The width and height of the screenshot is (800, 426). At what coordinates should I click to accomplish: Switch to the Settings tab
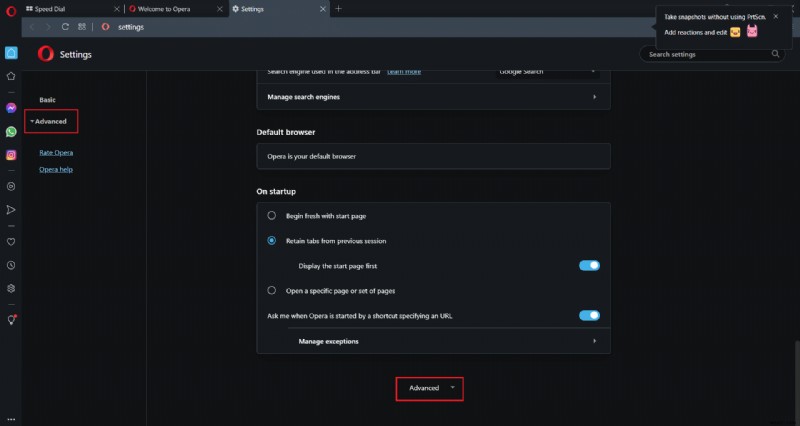(x=278, y=9)
